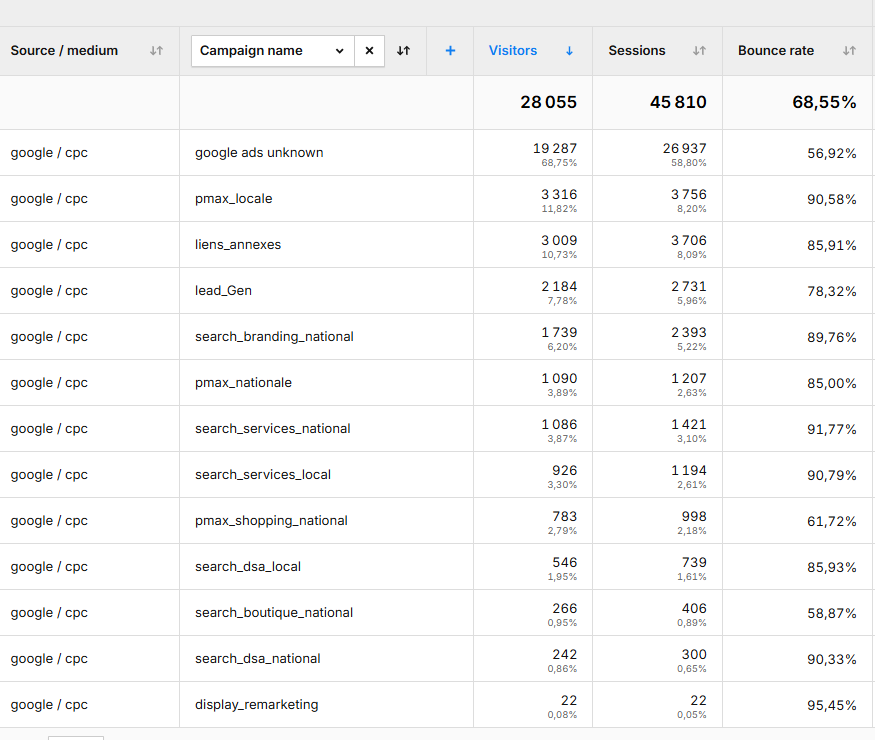The height and width of the screenshot is (740, 875).
Task: Click the search_dsa_local campaign name
Action: point(248,567)
